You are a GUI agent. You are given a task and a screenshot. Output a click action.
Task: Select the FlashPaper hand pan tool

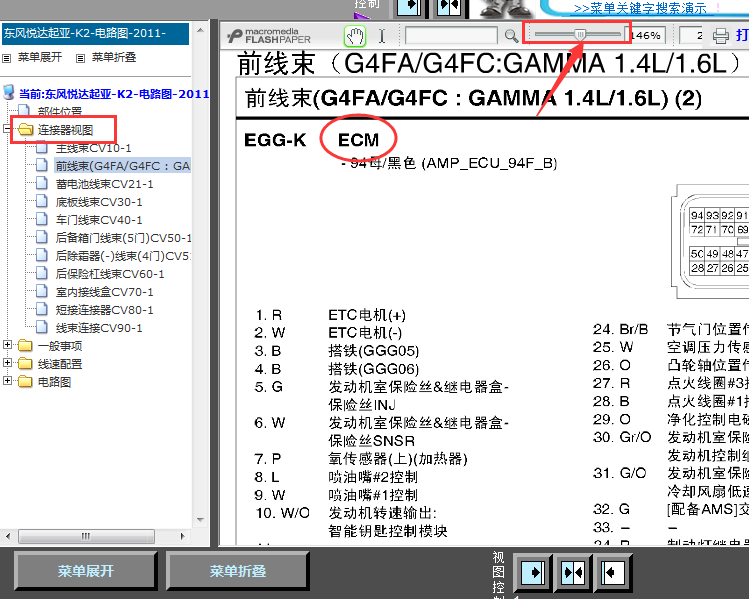[x=355, y=36]
